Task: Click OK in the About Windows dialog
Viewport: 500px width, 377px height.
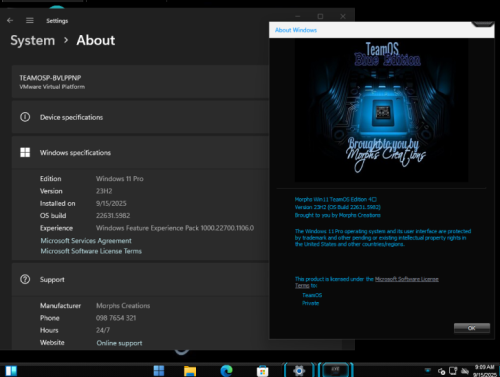Action: click(x=472, y=328)
